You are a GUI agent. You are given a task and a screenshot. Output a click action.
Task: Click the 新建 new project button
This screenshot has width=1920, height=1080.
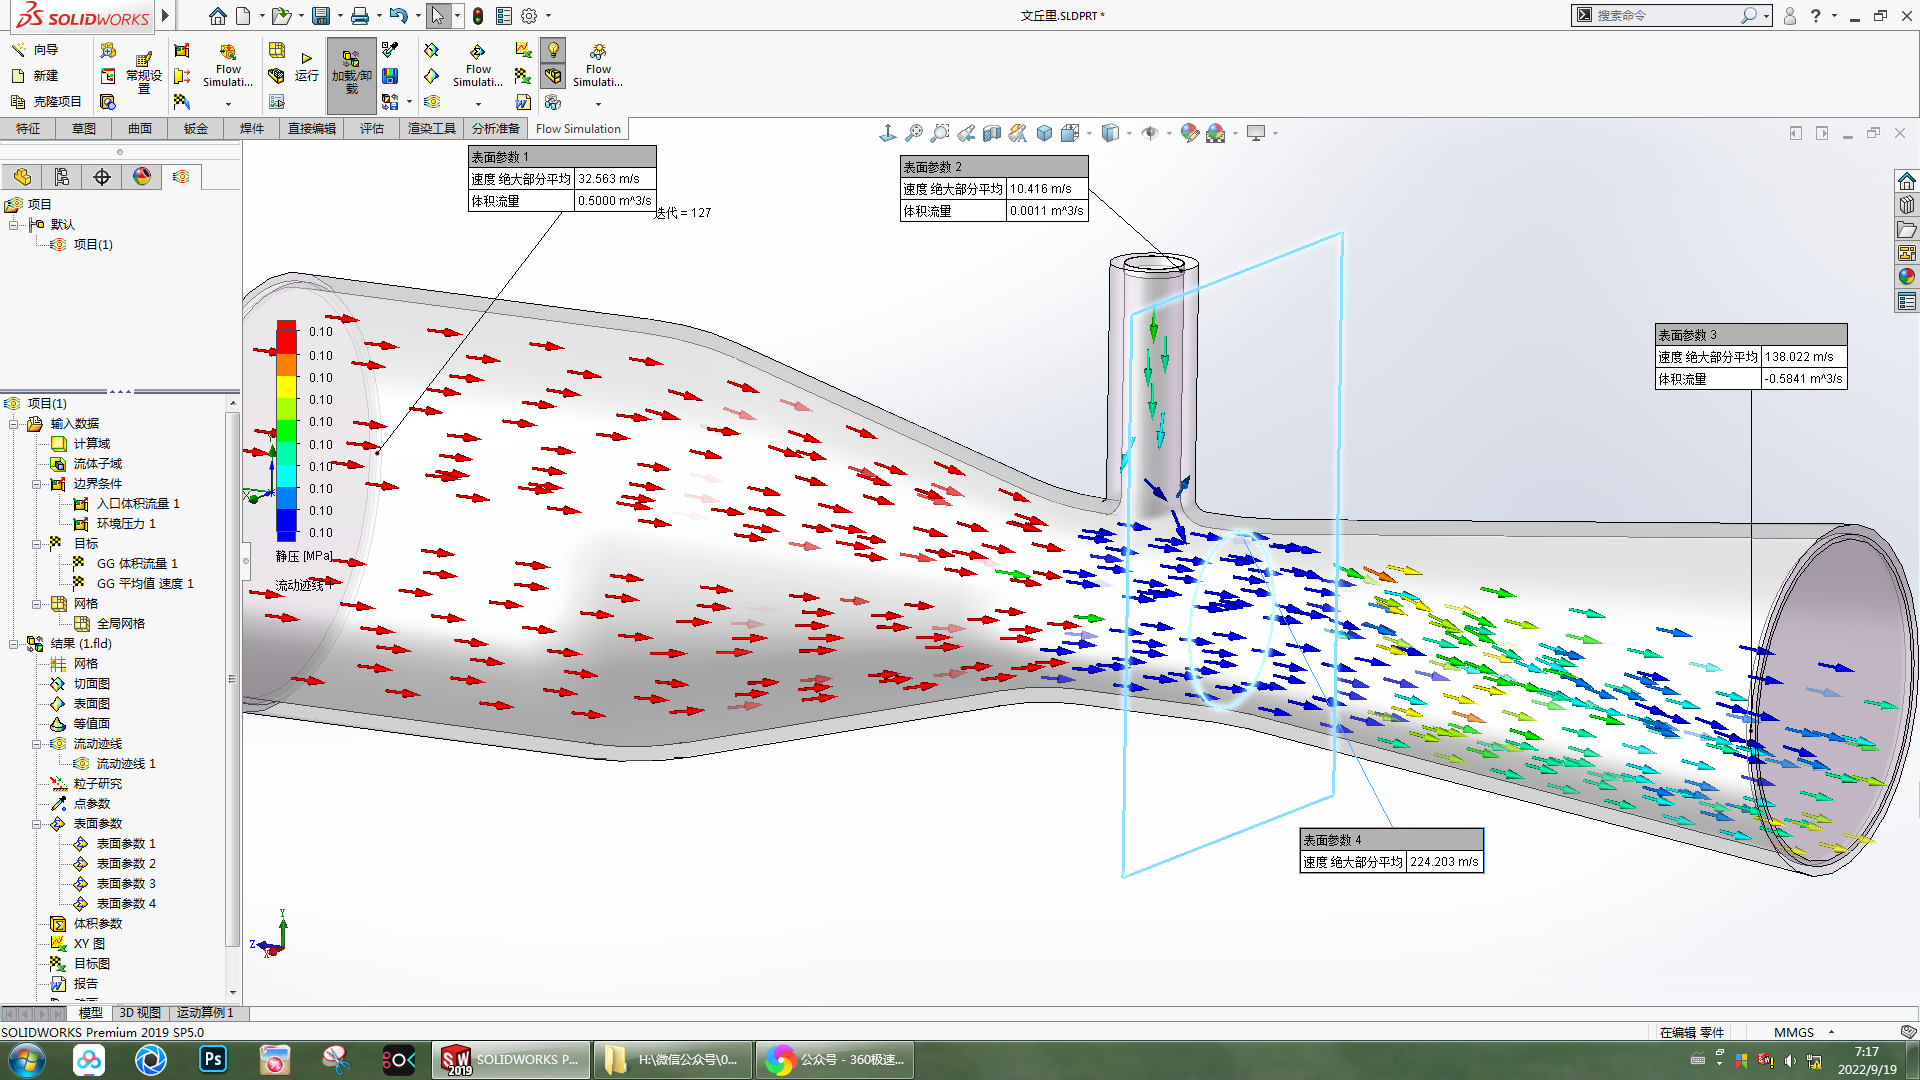[35, 75]
